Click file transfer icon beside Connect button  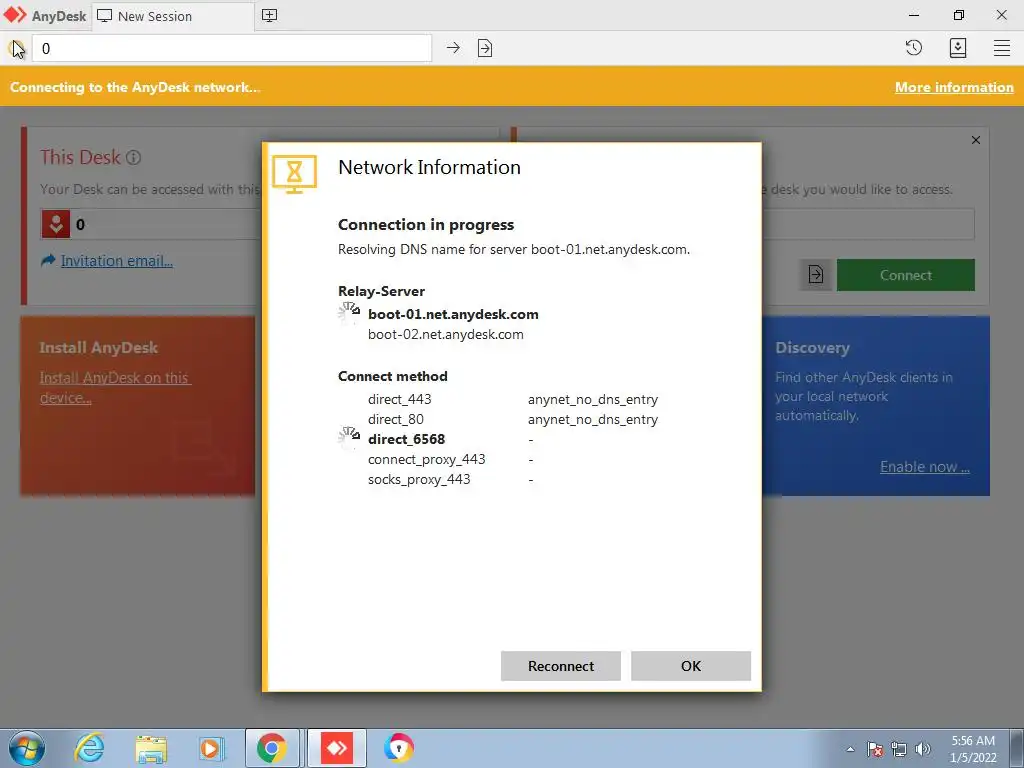tap(816, 274)
